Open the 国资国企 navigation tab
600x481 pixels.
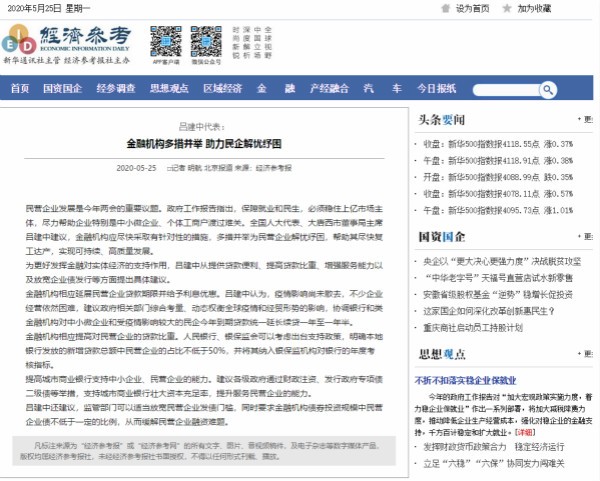62,88
